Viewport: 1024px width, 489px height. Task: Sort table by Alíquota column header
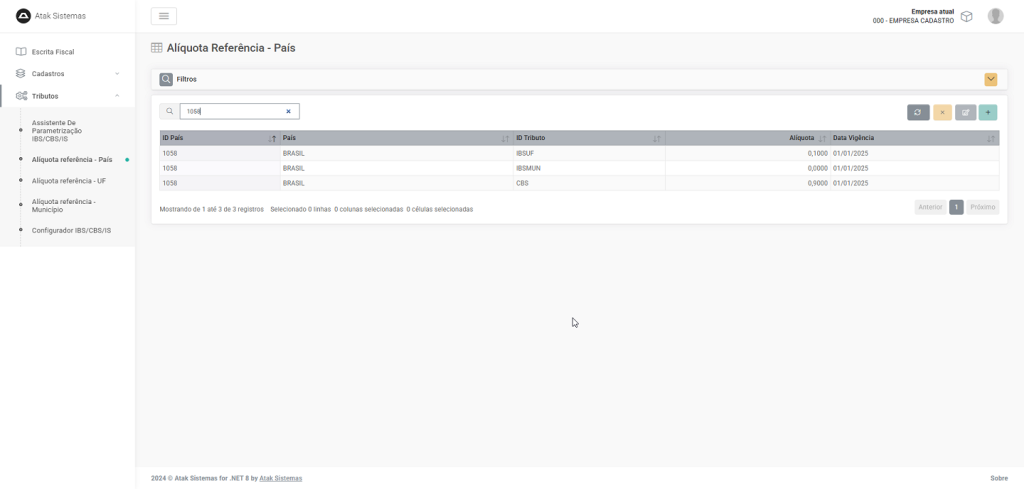(801, 138)
